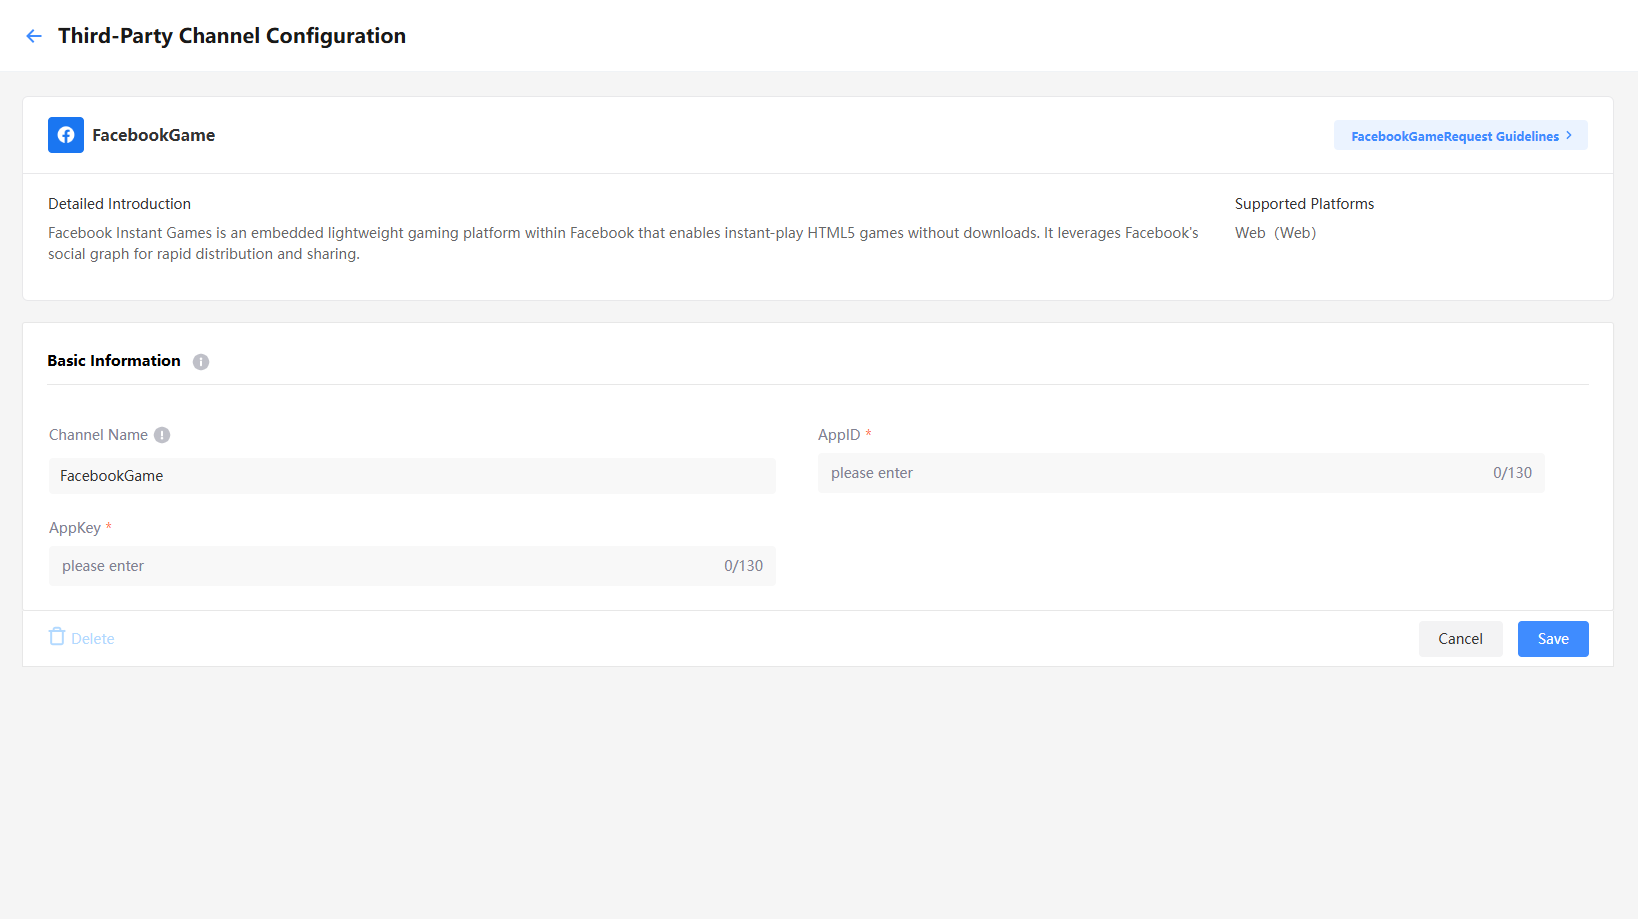
Task: Click the back arrow icon
Action: pyautogui.click(x=34, y=36)
